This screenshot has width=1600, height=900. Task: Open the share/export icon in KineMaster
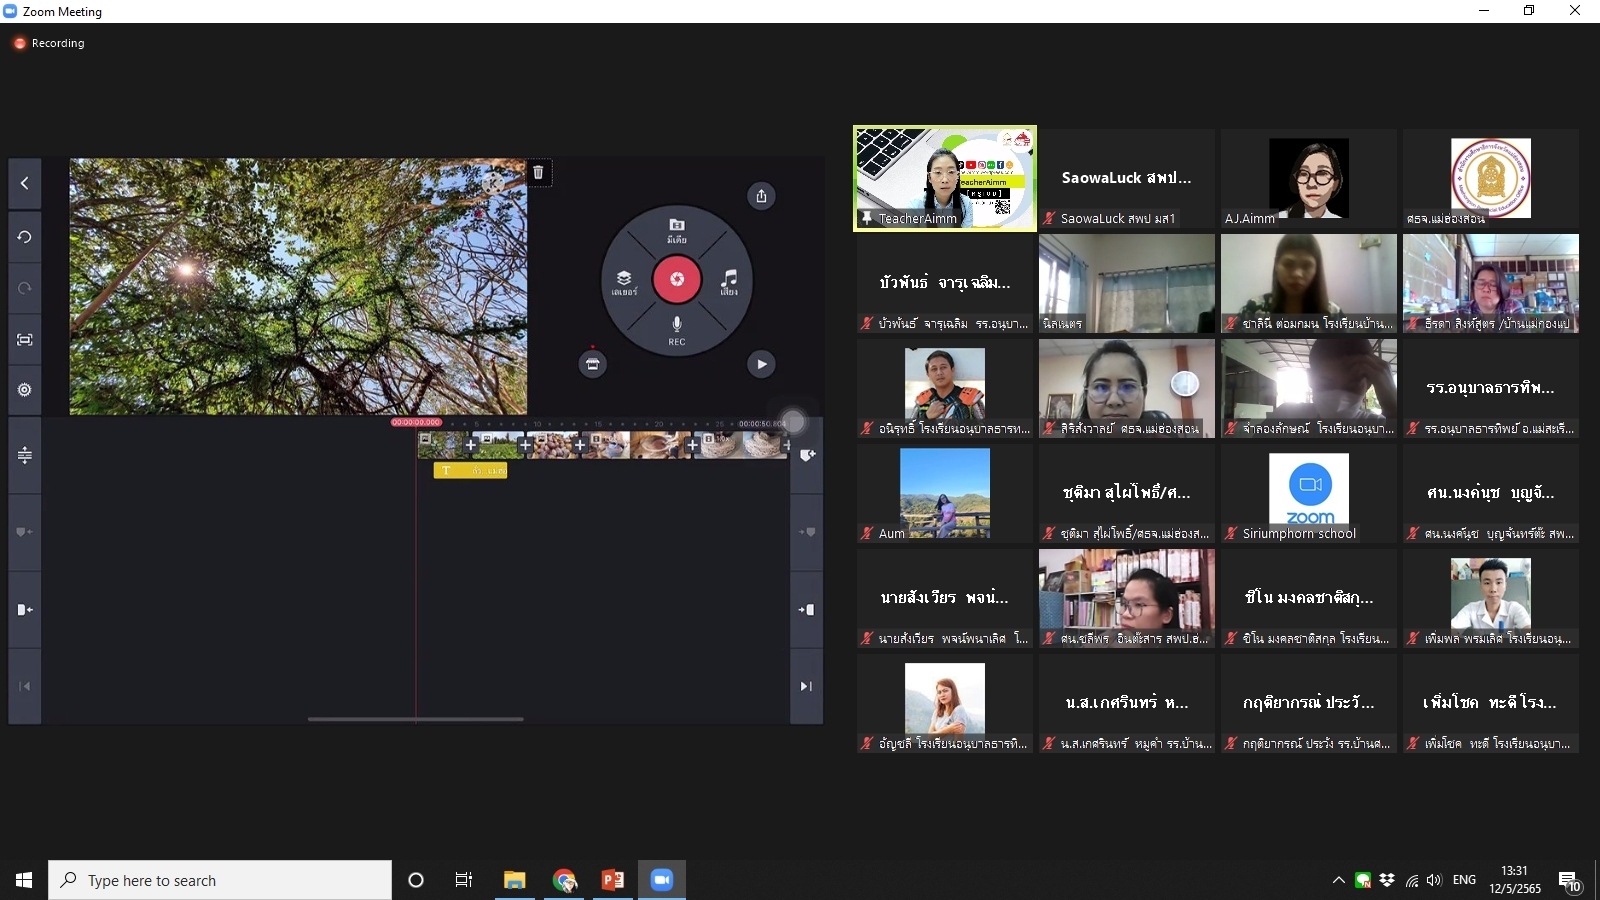pos(761,196)
